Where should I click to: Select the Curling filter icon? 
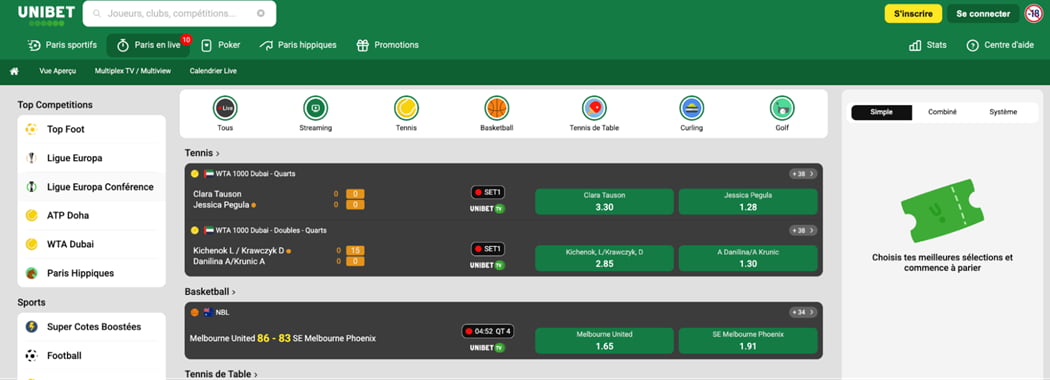(x=692, y=107)
